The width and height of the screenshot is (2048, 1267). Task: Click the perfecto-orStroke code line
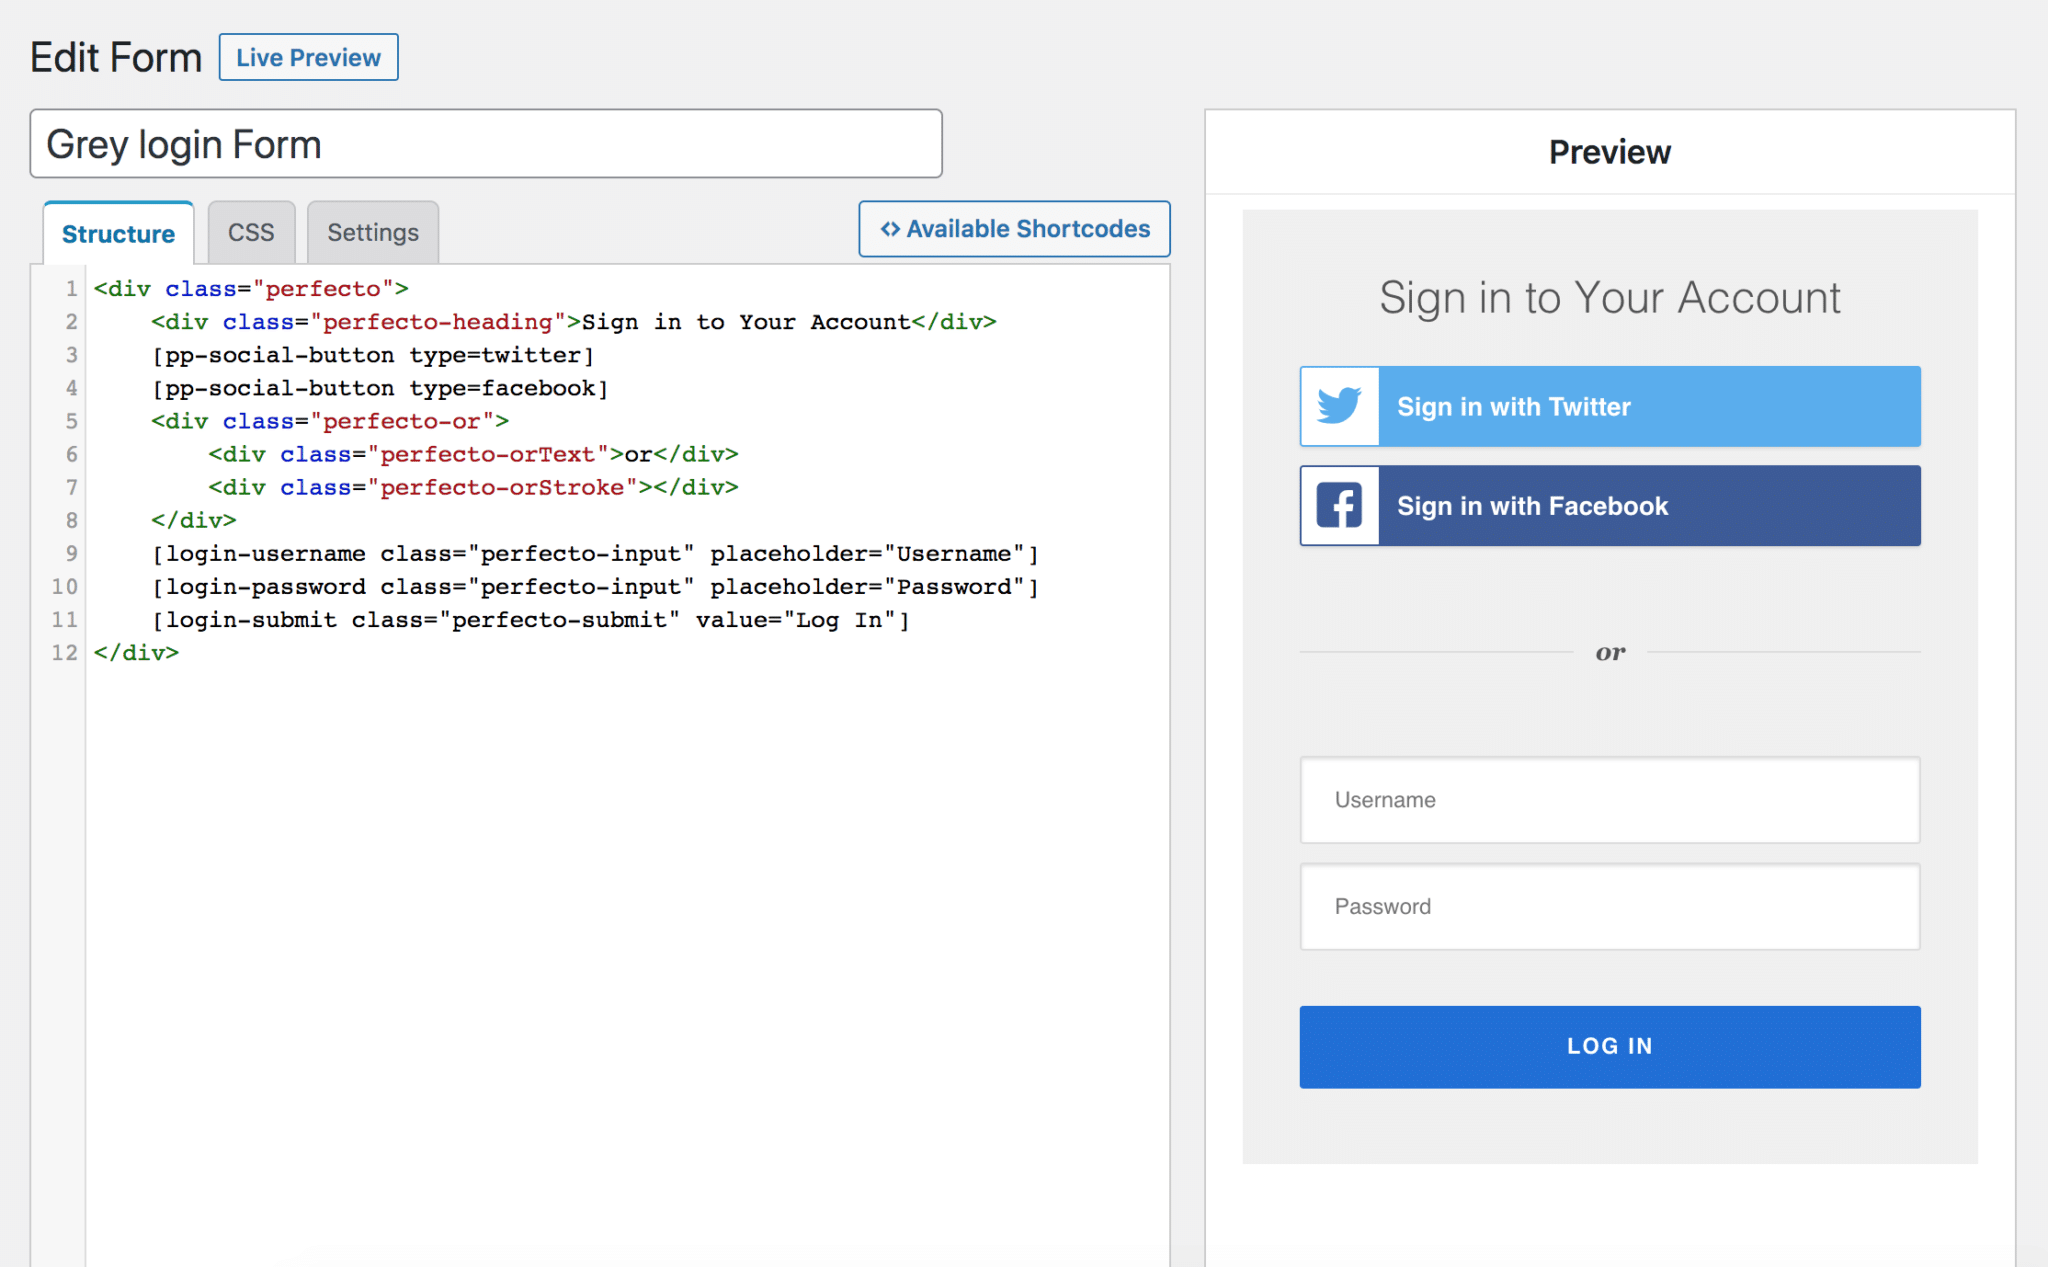point(473,487)
